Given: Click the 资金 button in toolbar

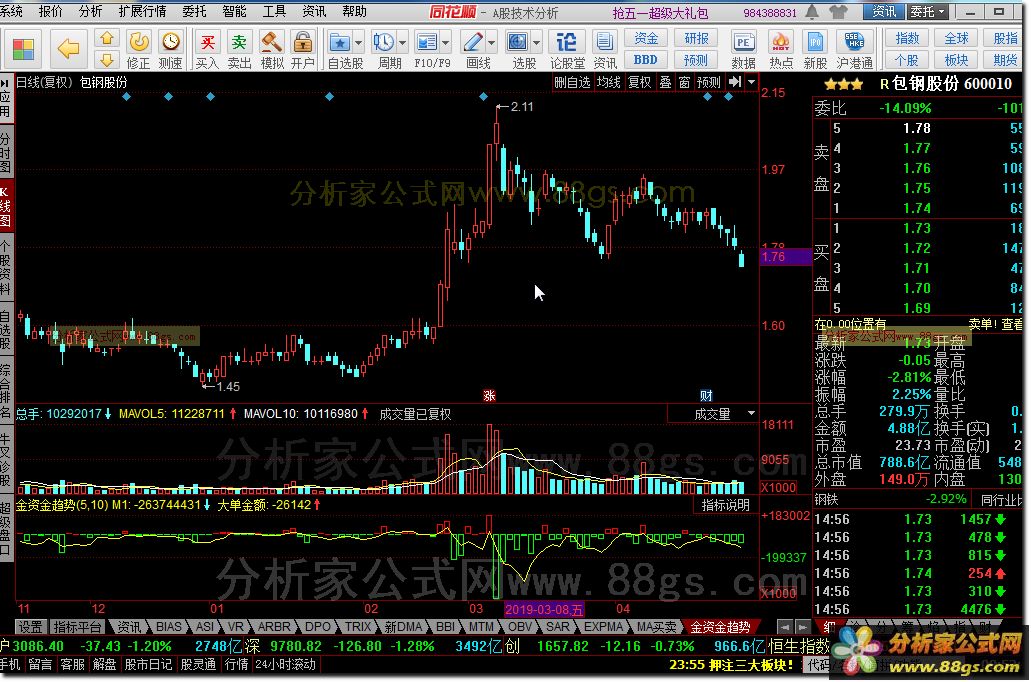Looking at the screenshot, I should tap(646, 39).
